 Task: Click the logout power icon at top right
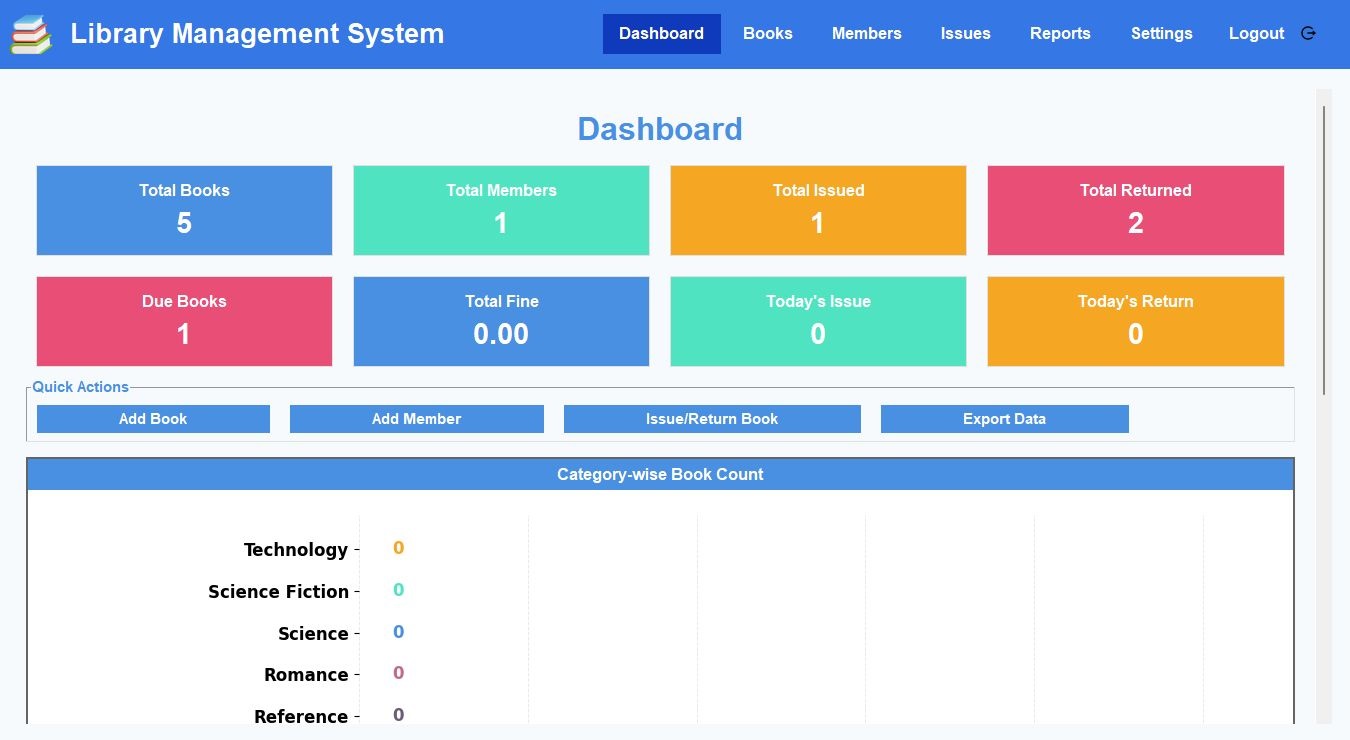pyautogui.click(x=1308, y=33)
